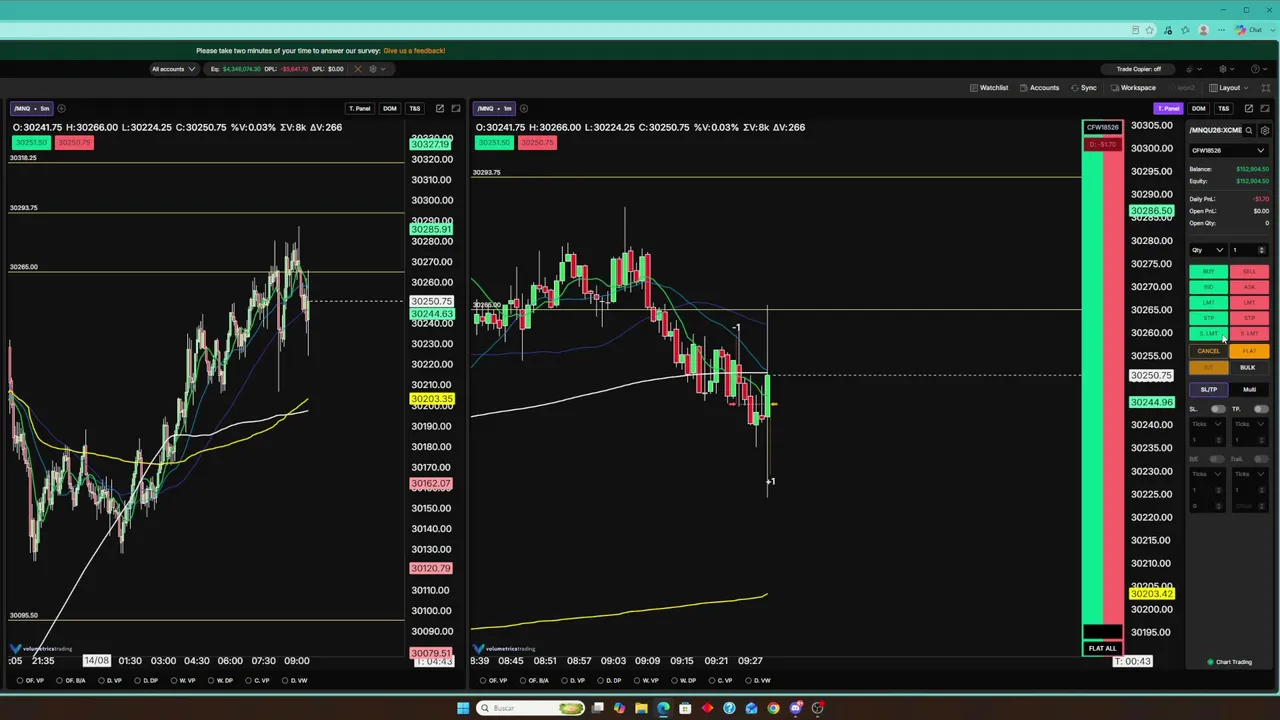Open SL Ticks unit dropdown

tap(1206, 424)
